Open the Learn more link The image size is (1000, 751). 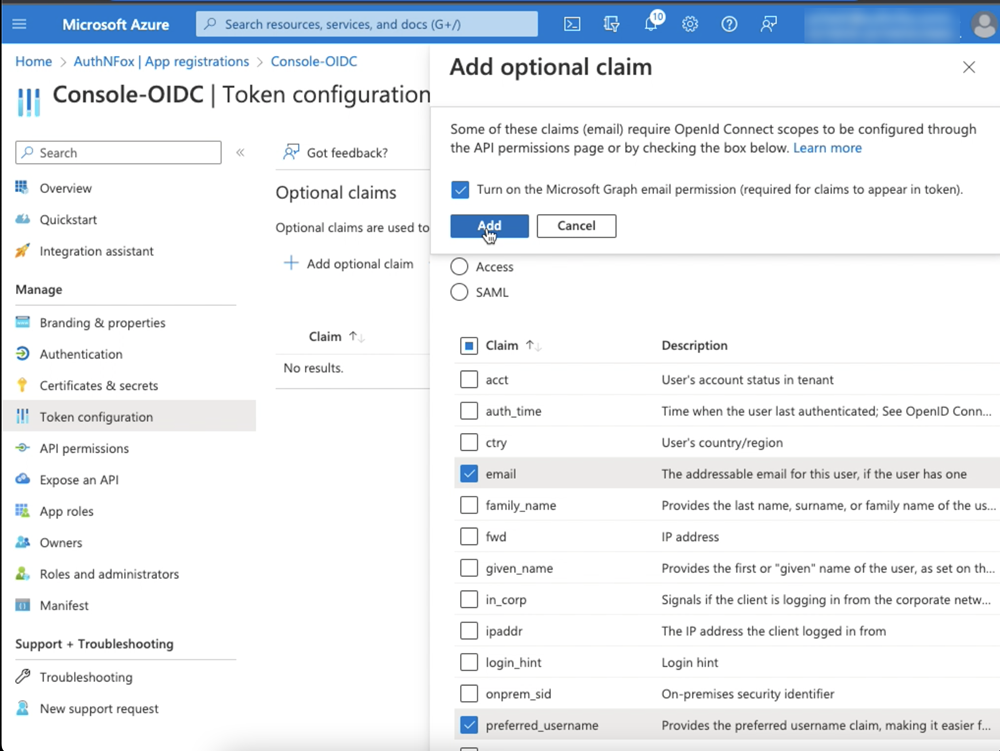[x=827, y=148]
